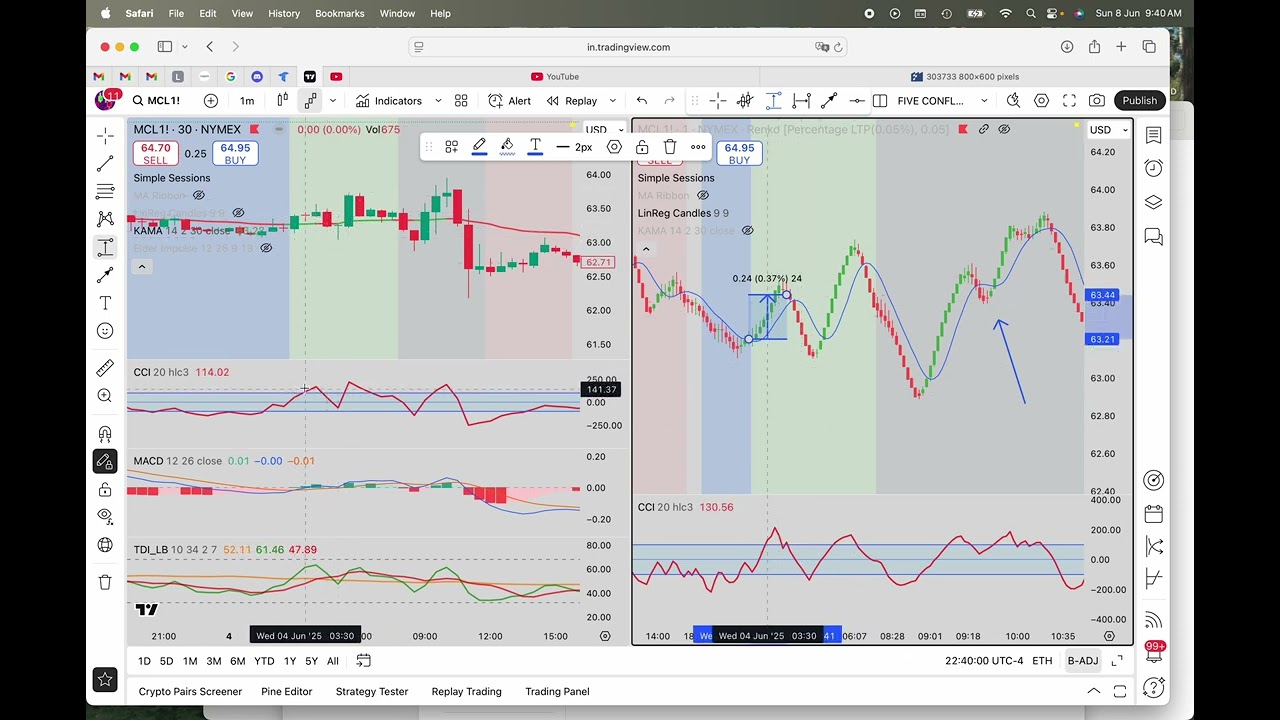Open the Fibonacci and Gann tools group
The height and width of the screenshot is (720, 1280).
105,191
